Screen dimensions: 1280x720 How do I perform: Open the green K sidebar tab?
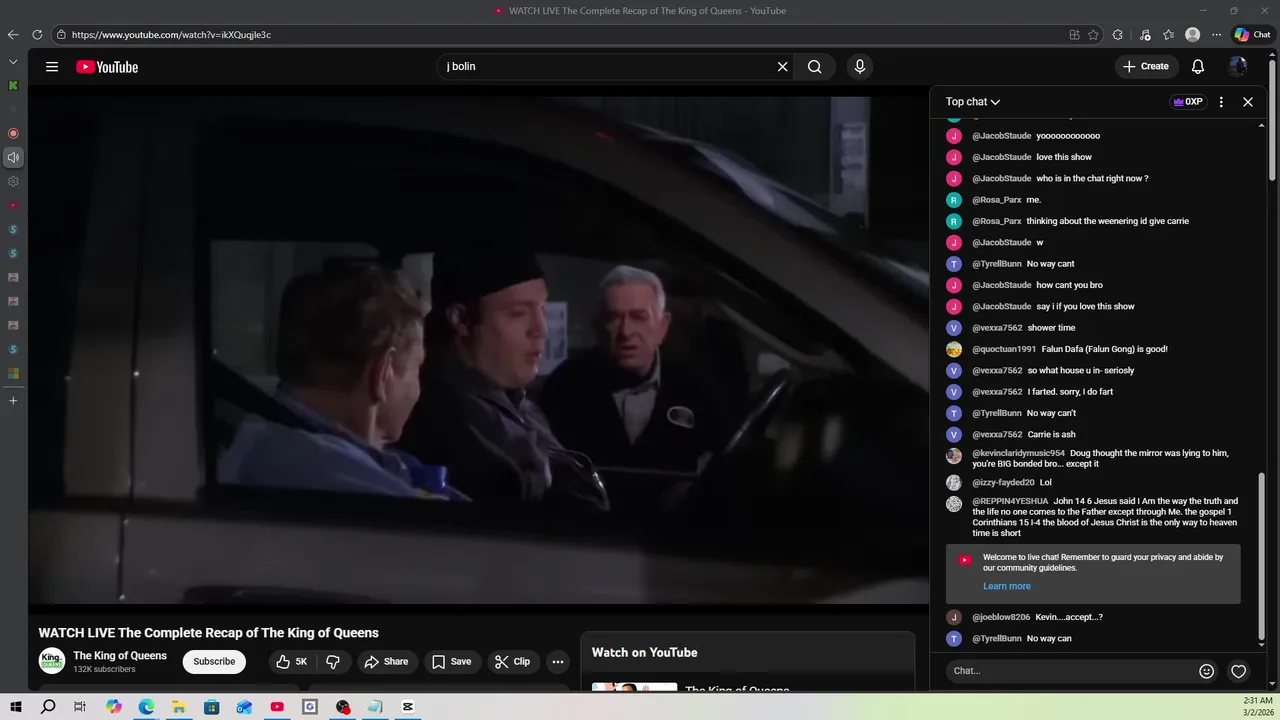(x=13, y=86)
